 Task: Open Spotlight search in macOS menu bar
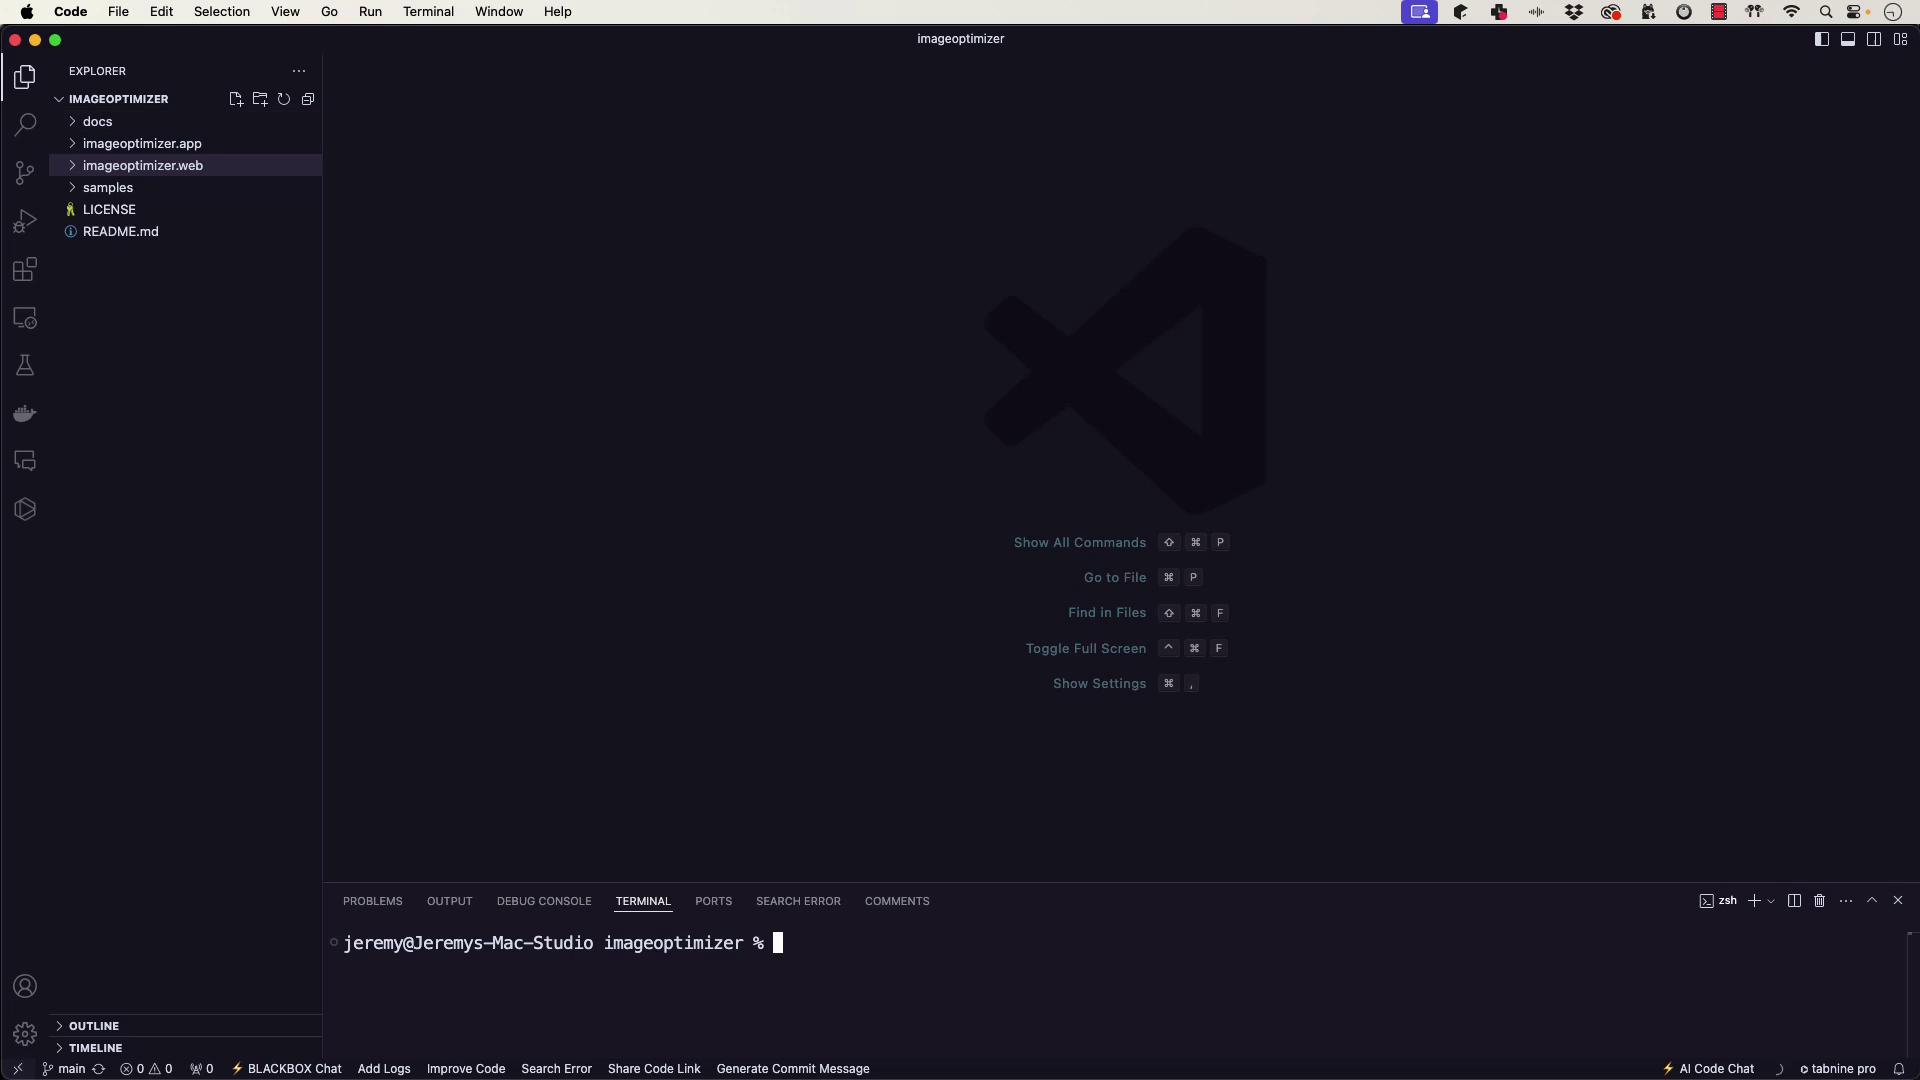coord(1826,12)
